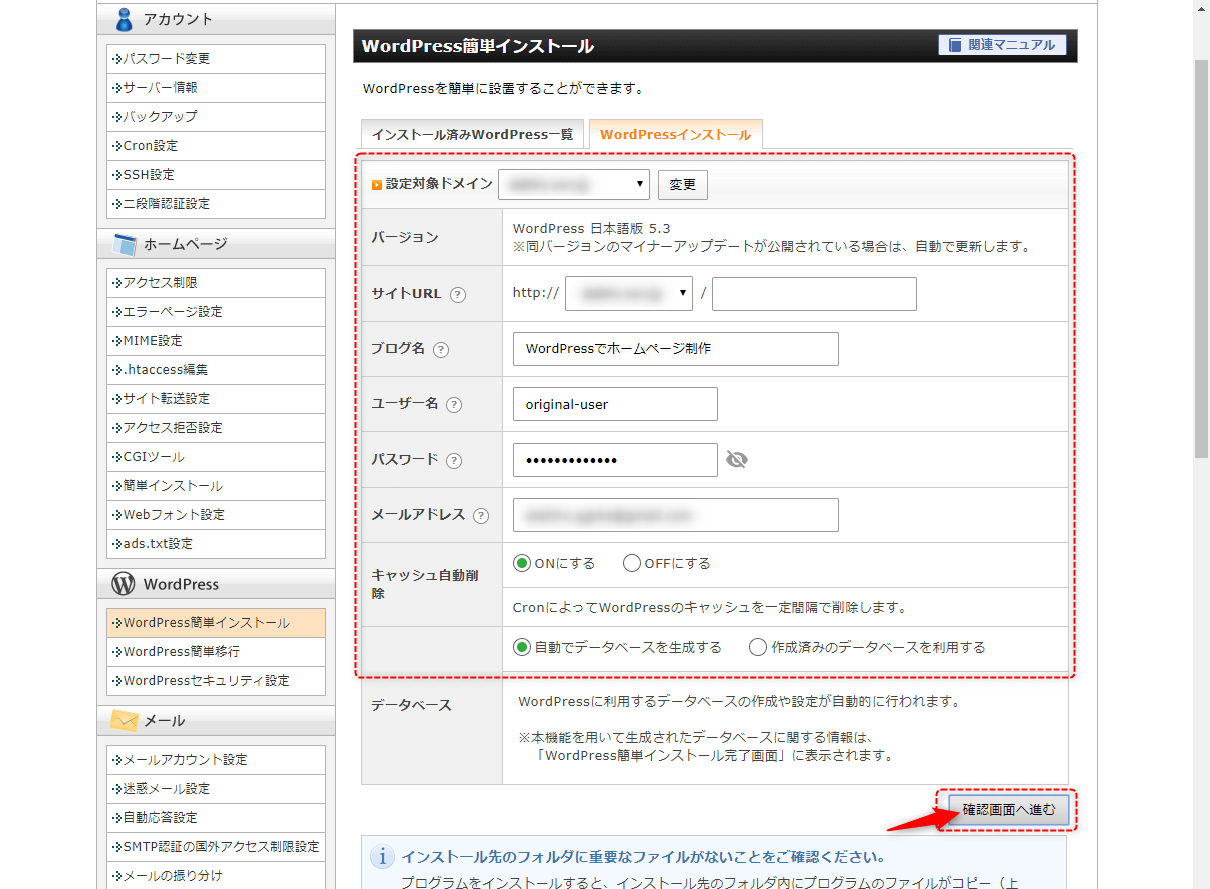
Task: Open メールアカウント設定 in sidebar
Action: pos(216,760)
